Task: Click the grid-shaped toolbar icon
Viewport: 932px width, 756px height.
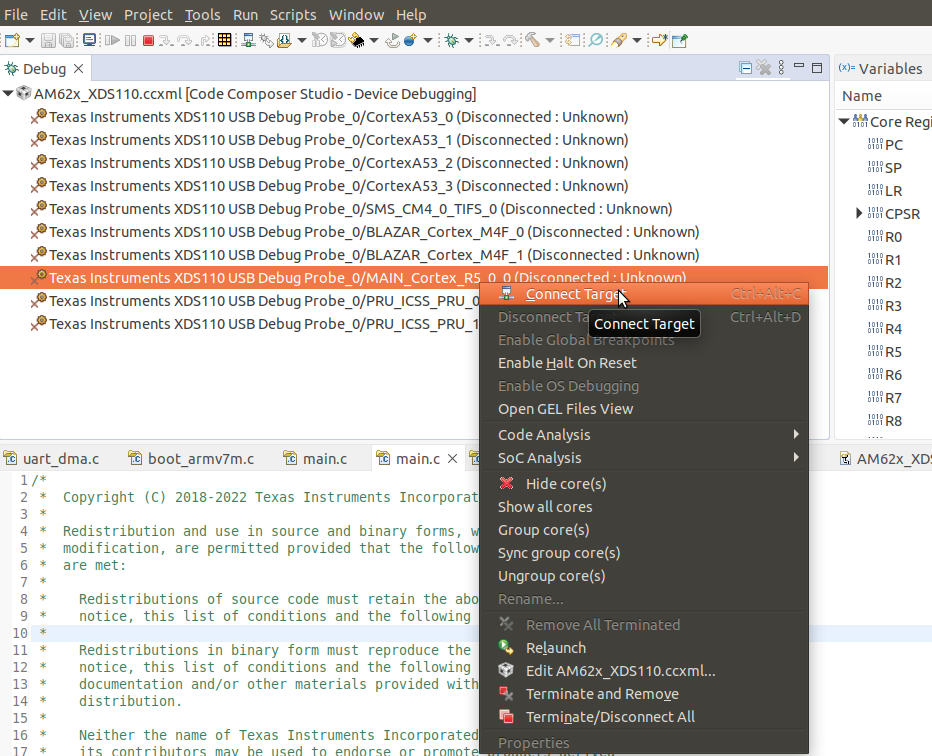Action: (225, 41)
